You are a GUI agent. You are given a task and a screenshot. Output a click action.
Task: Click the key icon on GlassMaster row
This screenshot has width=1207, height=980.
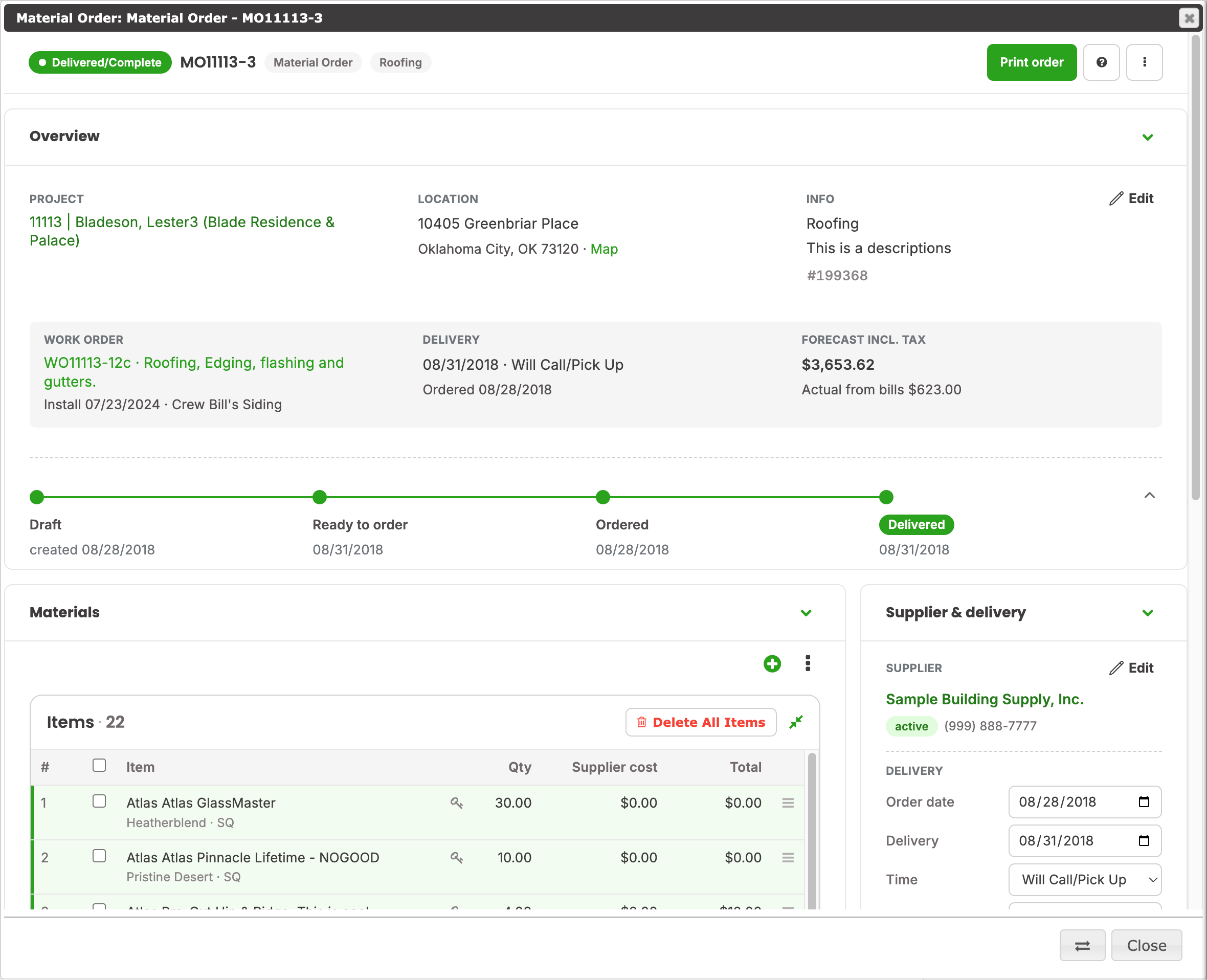tap(457, 802)
